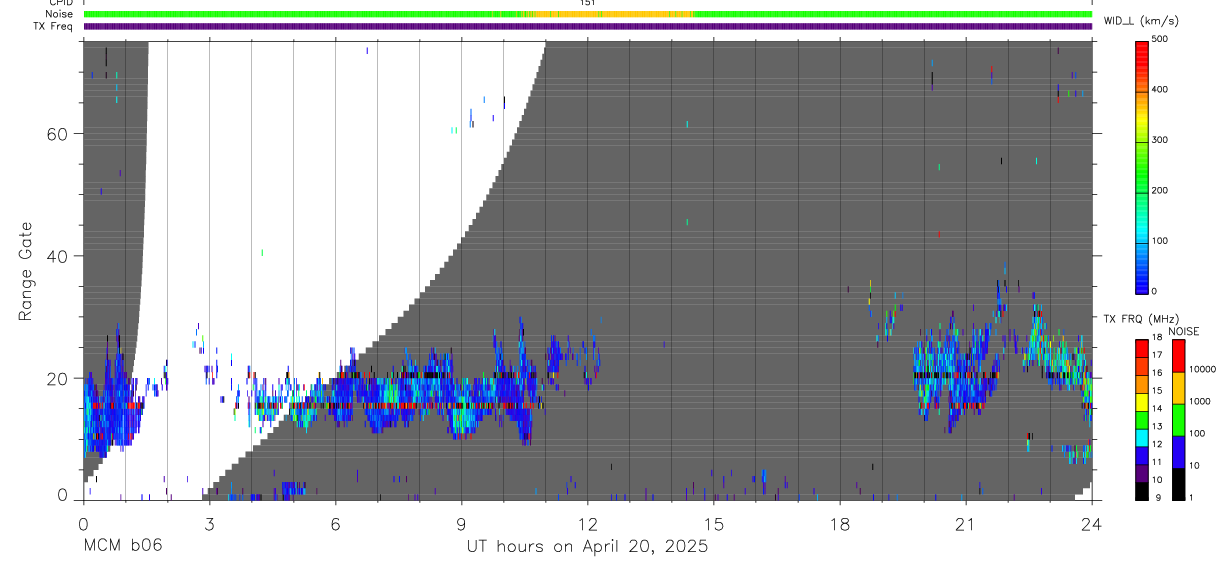Click the y-axis tick label '60'
The height and width of the screenshot is (567, 1228).
(x=56, y=134)
